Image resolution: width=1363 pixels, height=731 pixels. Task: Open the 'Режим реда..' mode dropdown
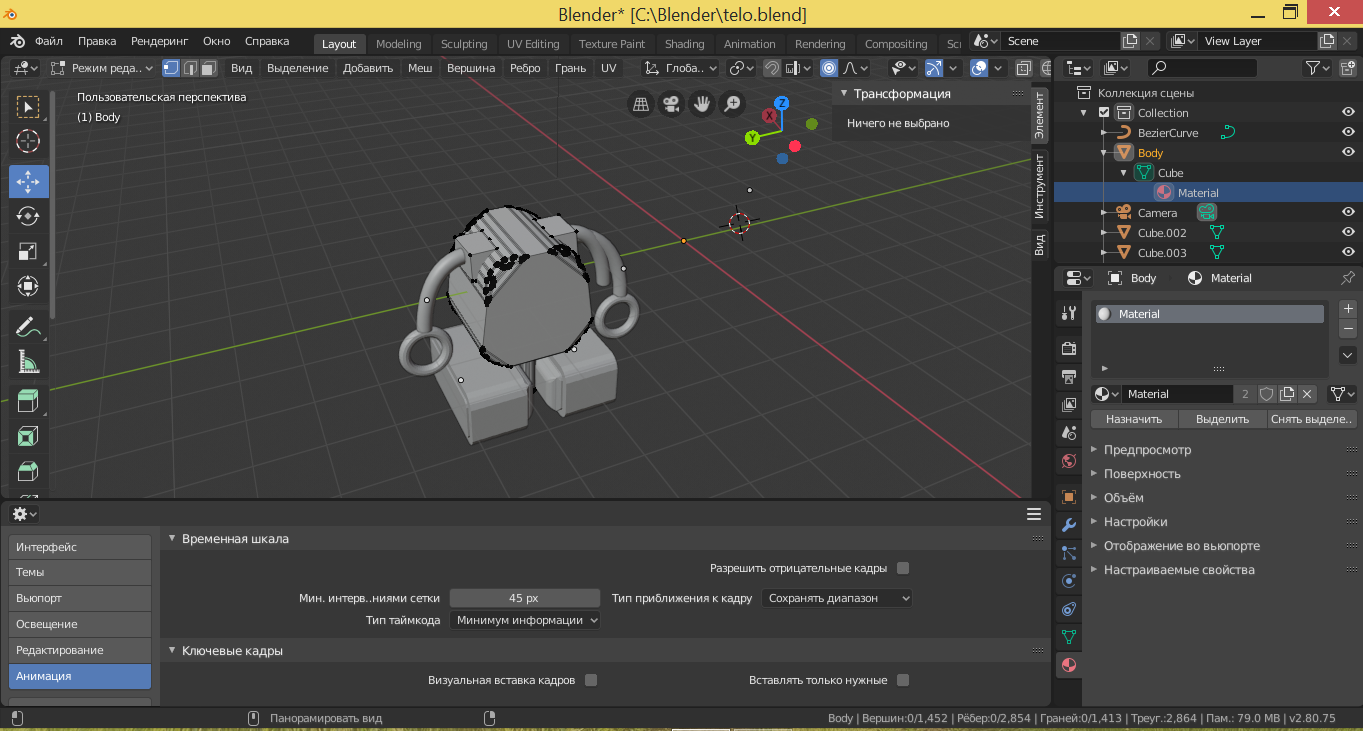coord(101,68)
